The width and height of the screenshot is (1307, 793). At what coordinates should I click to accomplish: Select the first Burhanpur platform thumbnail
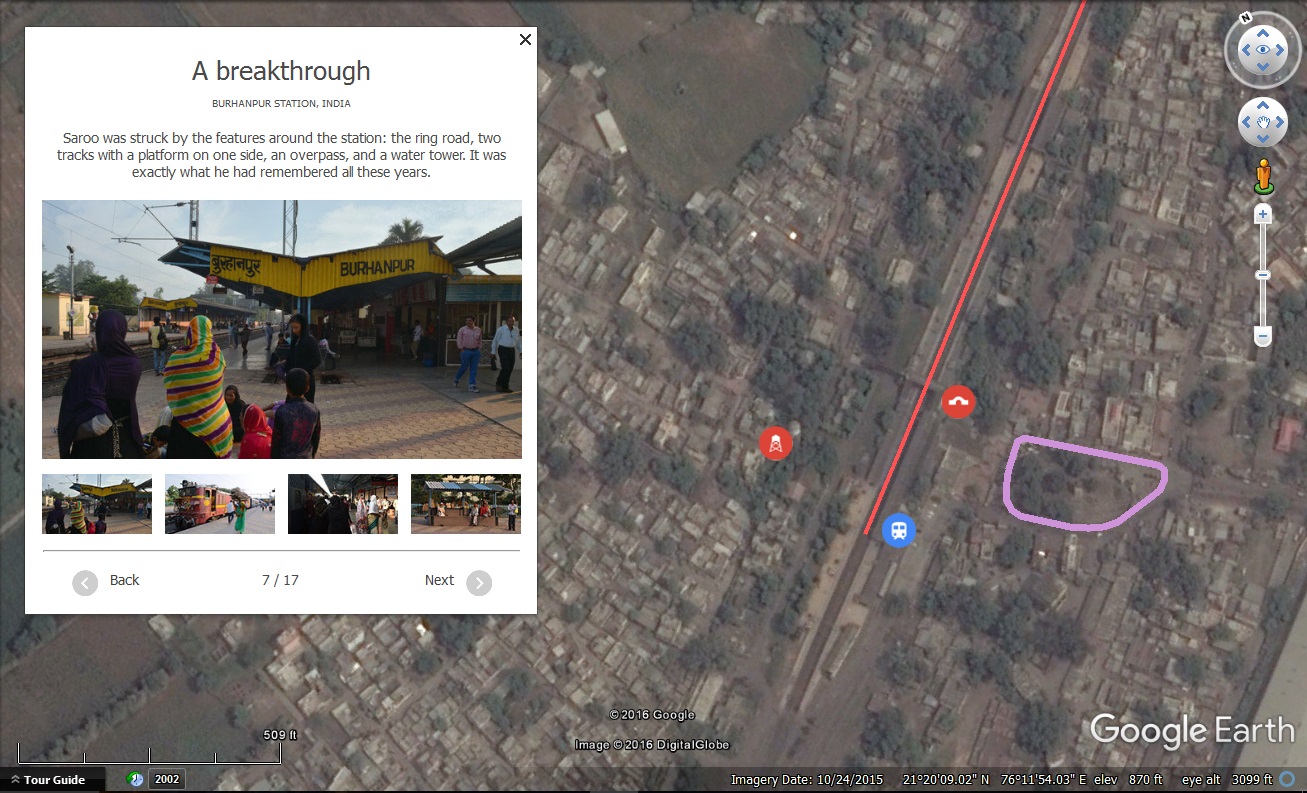96,503
